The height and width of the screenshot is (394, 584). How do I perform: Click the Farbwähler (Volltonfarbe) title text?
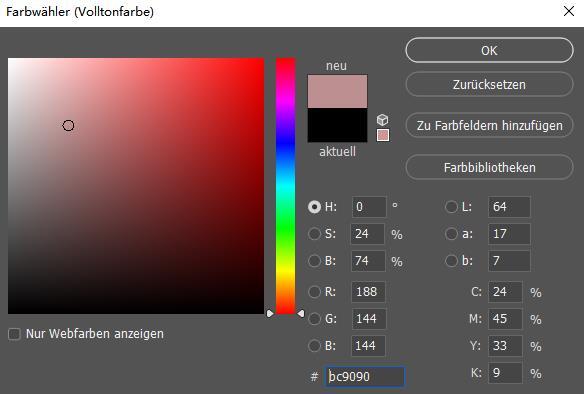pyautogui.click(x=80, y=12)
